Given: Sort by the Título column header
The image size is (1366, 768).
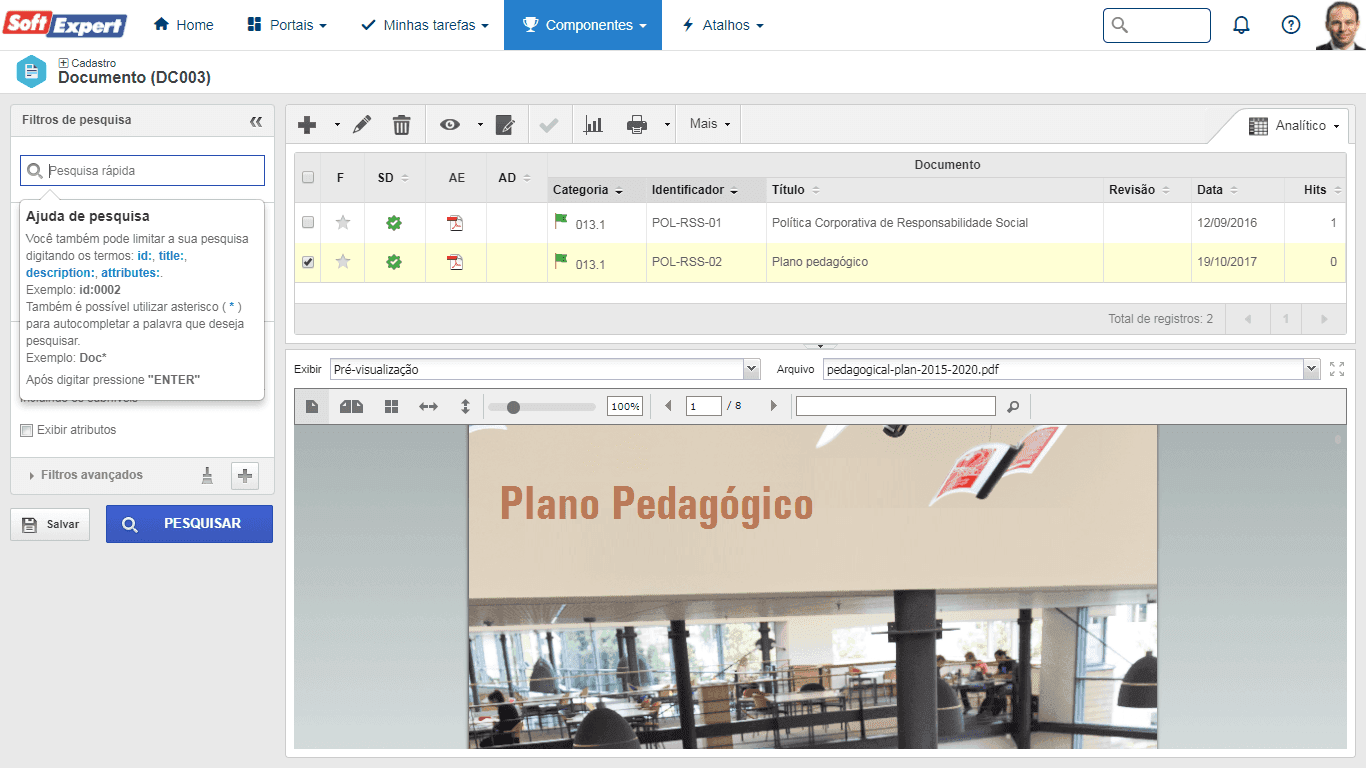Looking at the screenshot, I should [x=795, y=190].
